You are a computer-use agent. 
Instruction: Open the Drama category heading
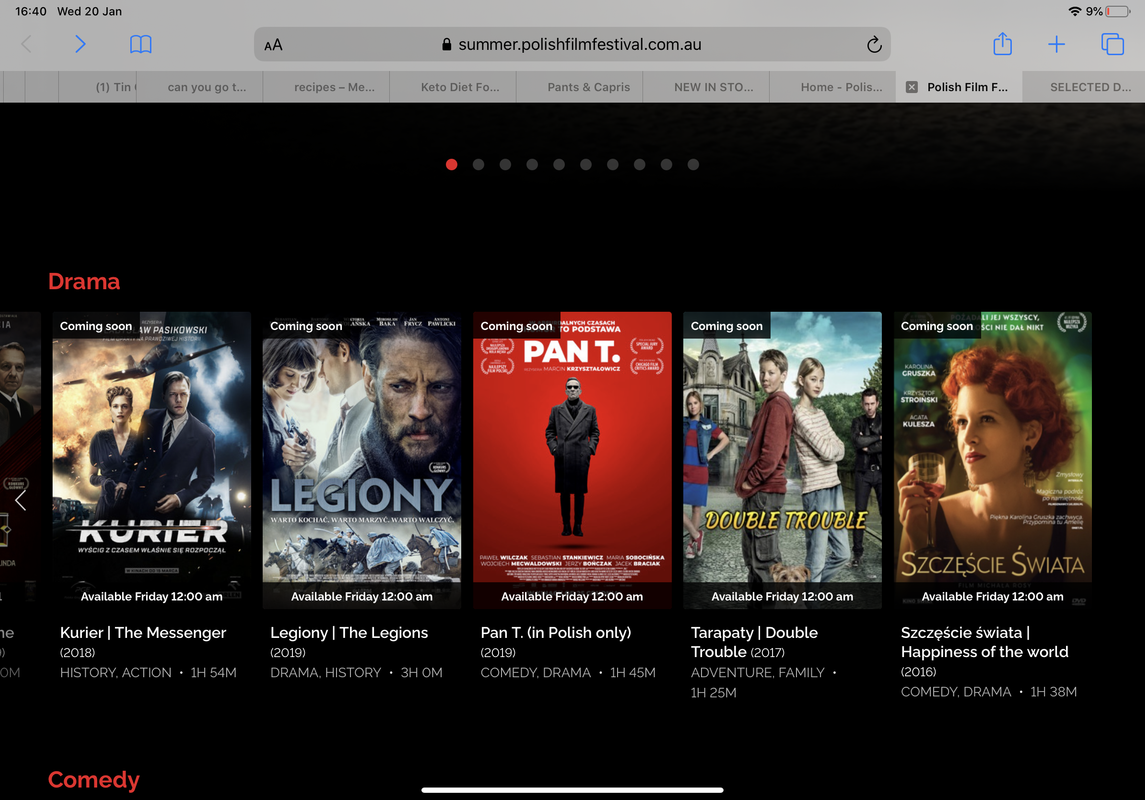[x=84, y=281]
